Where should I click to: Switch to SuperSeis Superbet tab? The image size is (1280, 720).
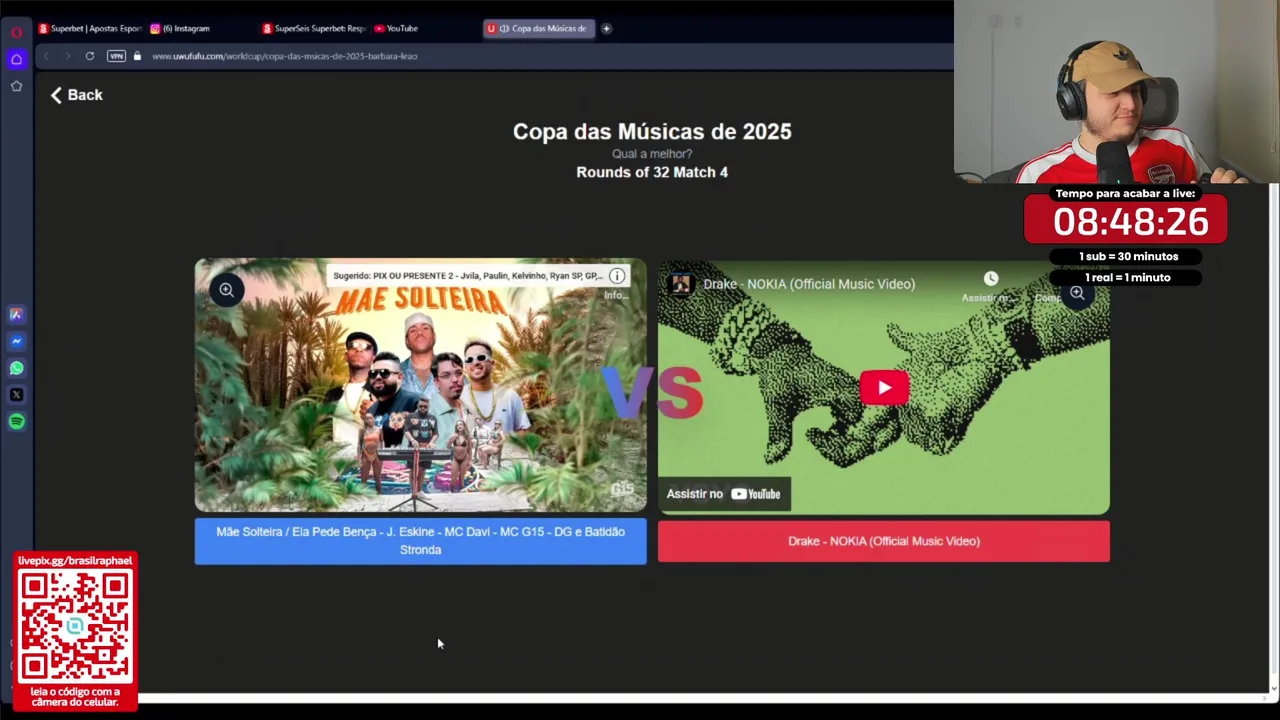pyautogui.click(x=314, y=28)
